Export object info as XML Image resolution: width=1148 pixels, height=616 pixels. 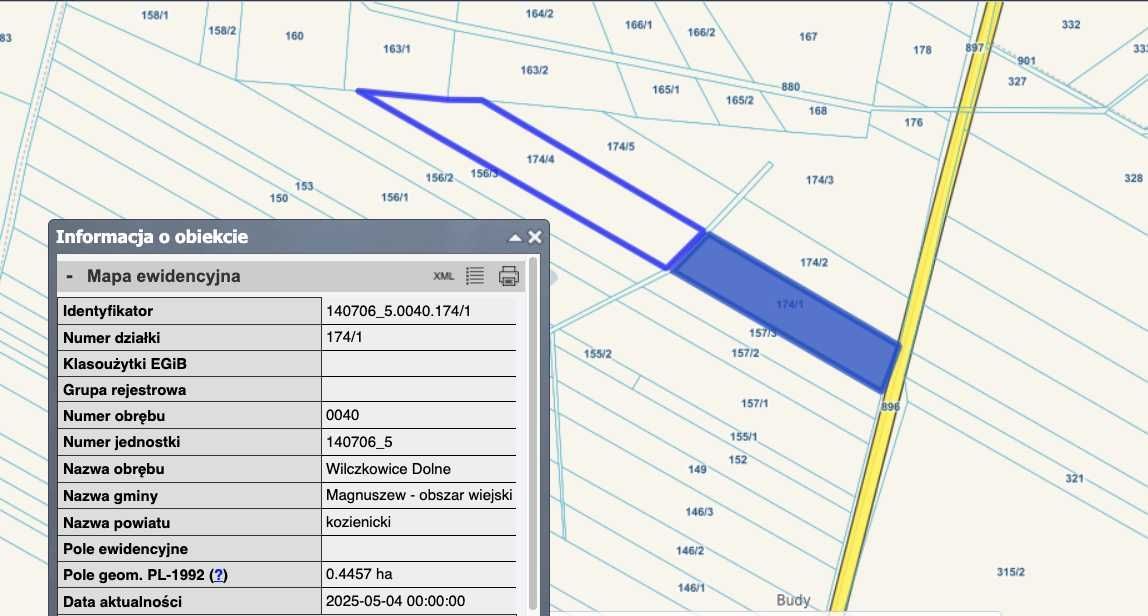click(x=443, y=276)
